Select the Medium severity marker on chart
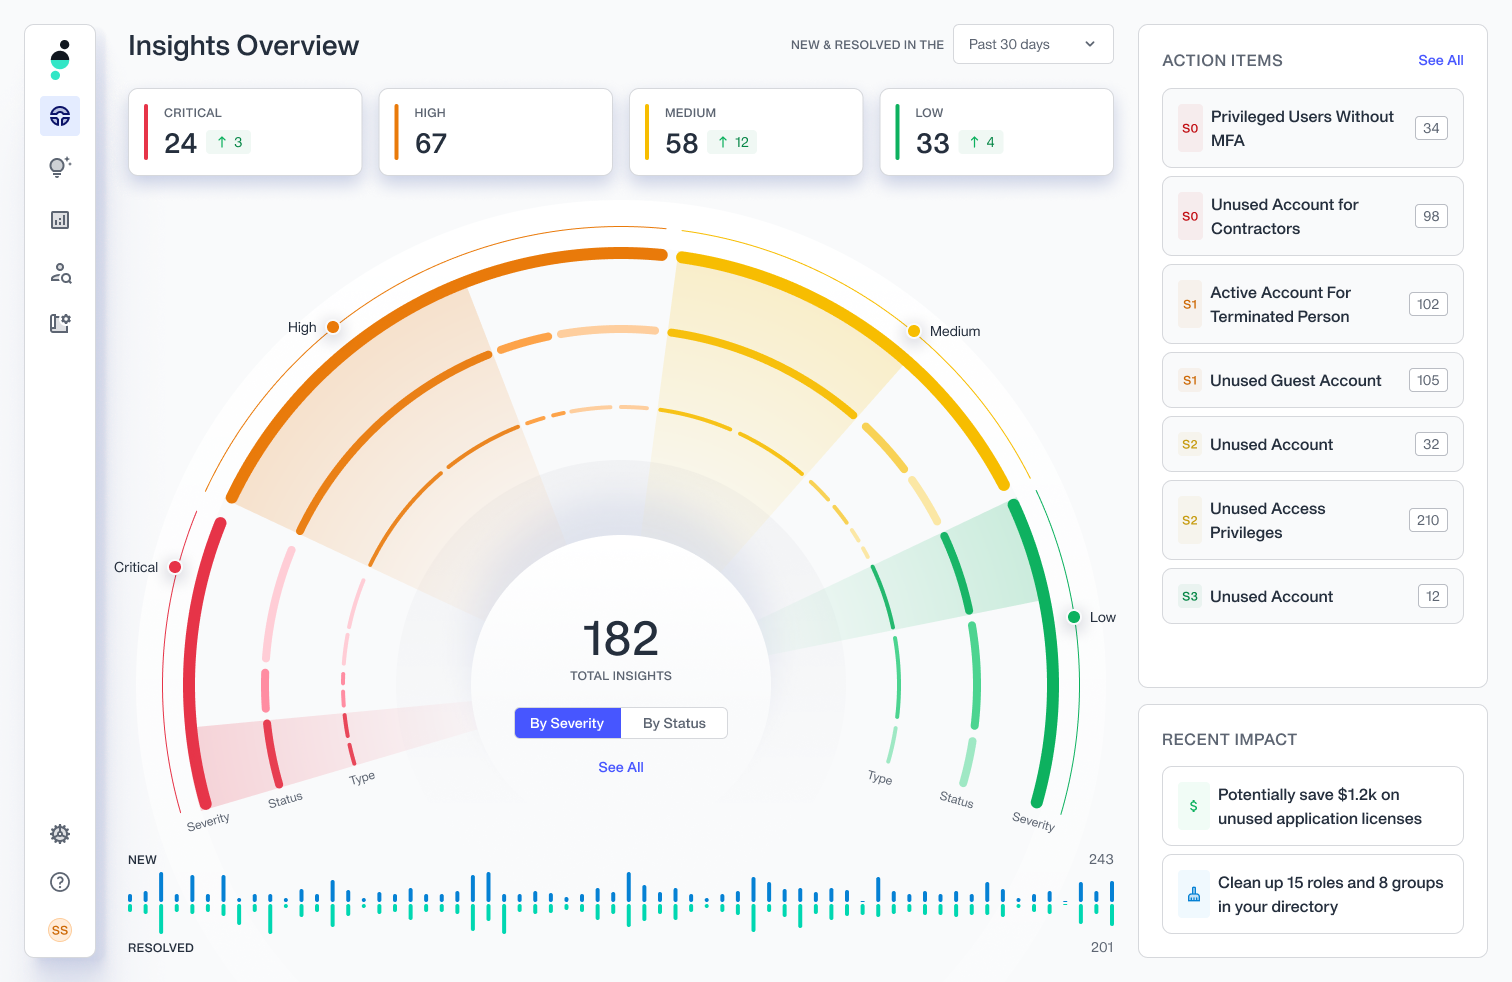Viewport: 1512px width, 982px height. (914, 331)
